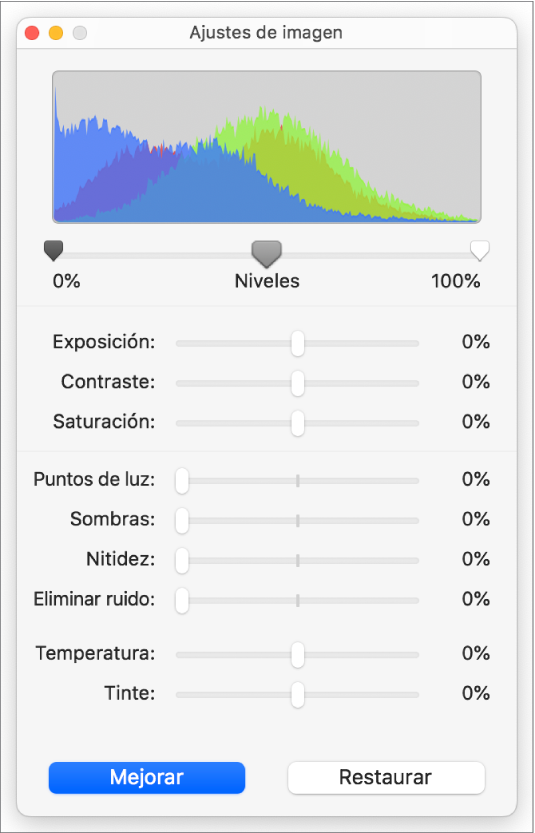Click the Nitidez slider knob
535x833 pixels.
(x=182, y=560)
